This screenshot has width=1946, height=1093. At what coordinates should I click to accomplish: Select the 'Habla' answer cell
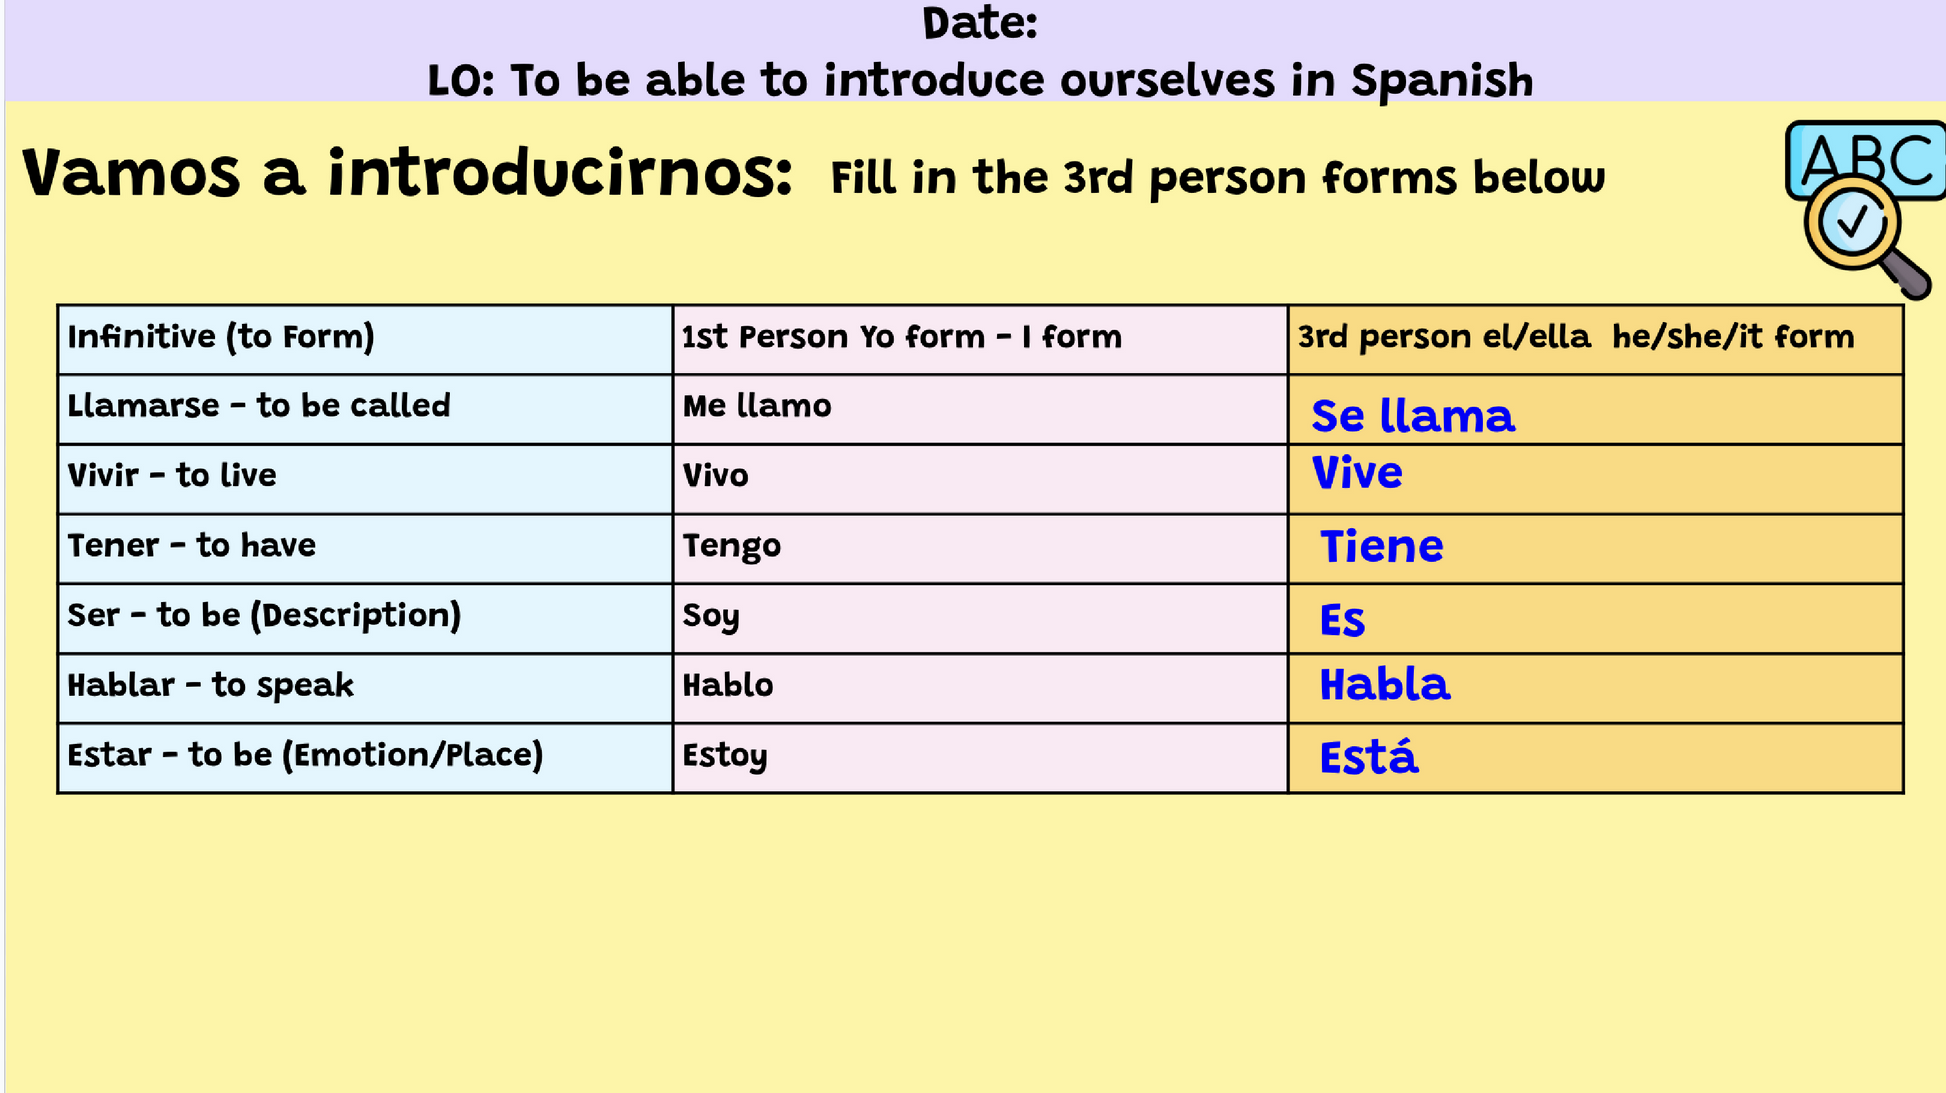(1596, 689)
